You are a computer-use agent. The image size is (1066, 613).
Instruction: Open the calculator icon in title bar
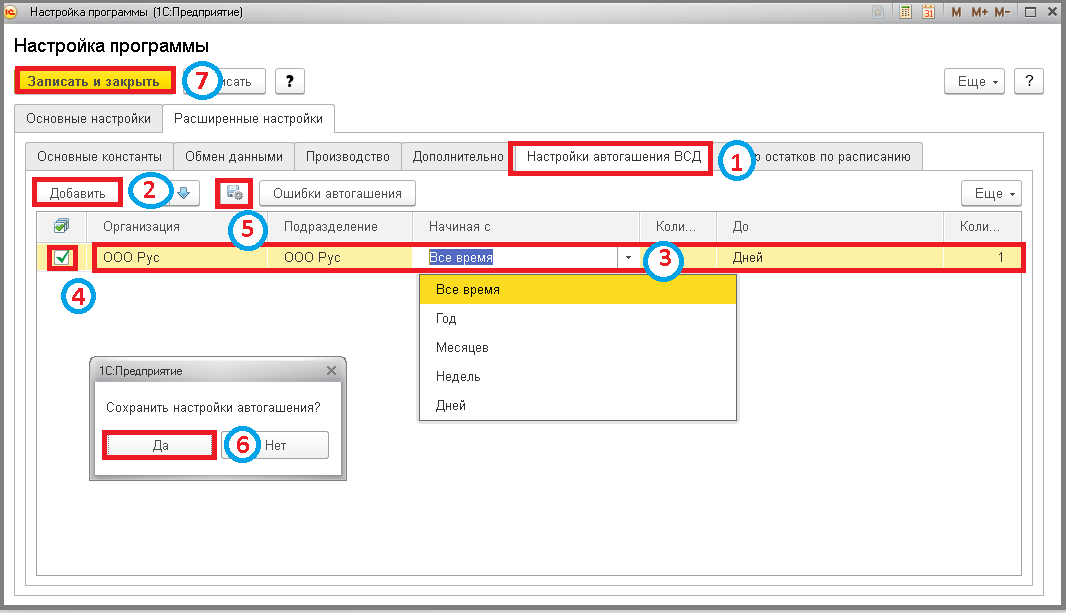pos(905,12)
